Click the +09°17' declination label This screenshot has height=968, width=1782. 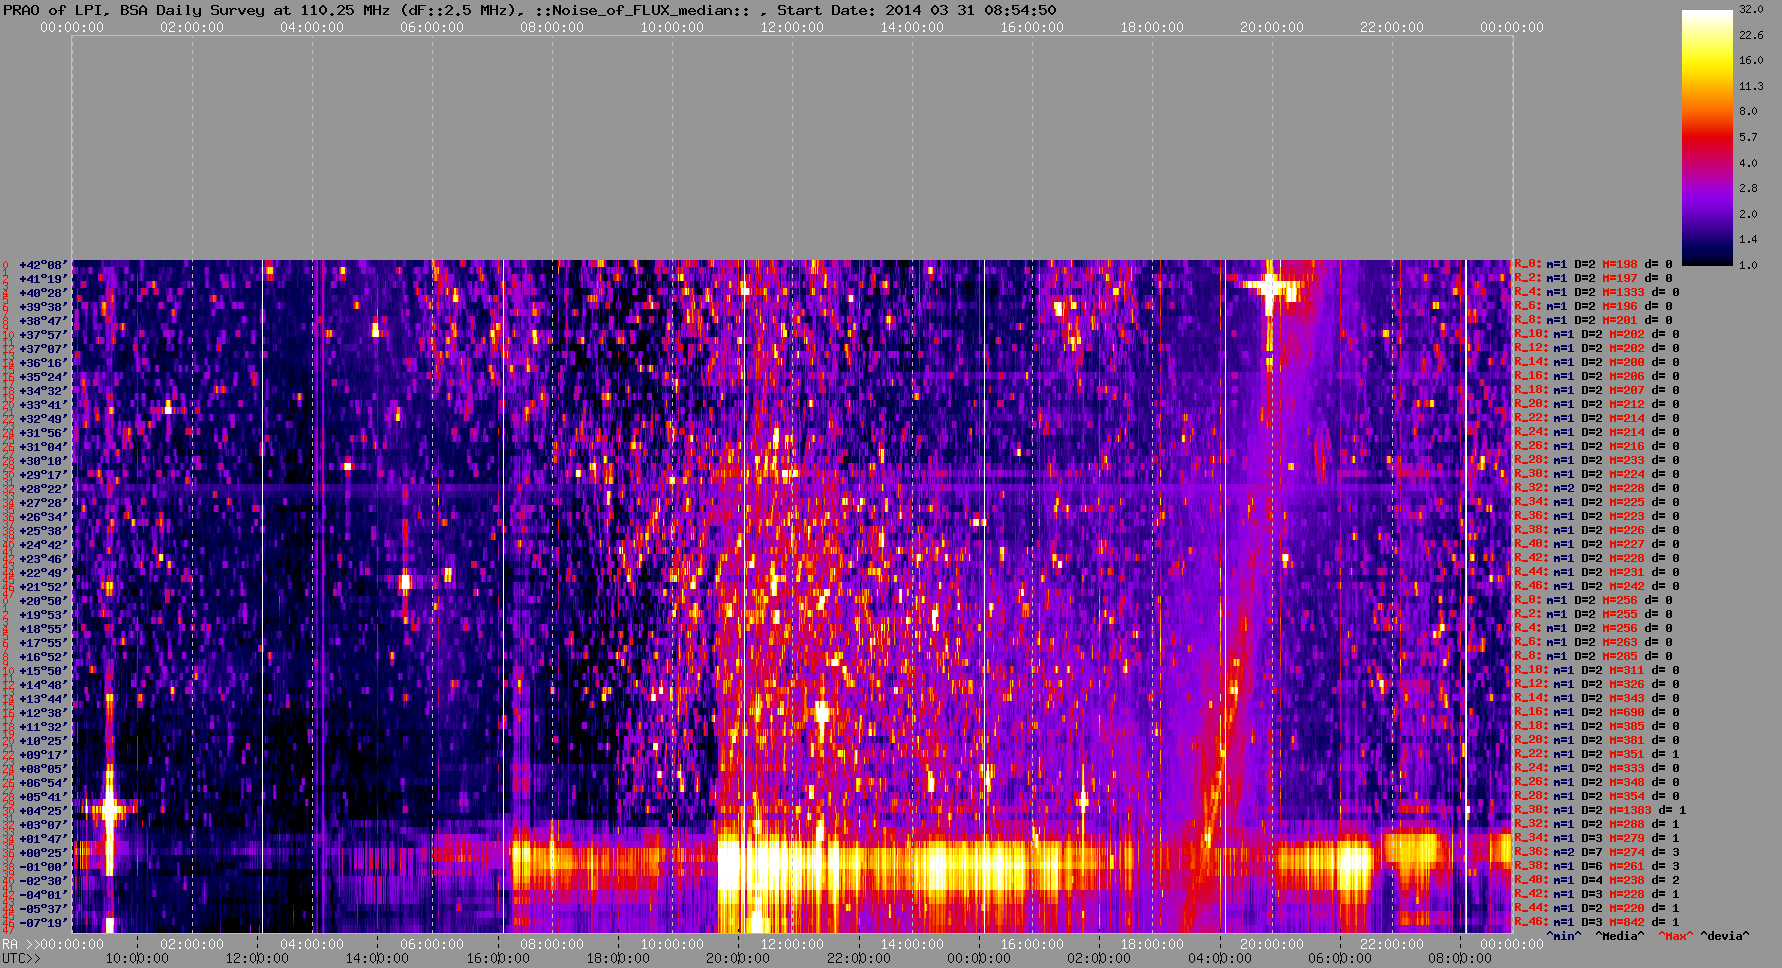point(44,755)
